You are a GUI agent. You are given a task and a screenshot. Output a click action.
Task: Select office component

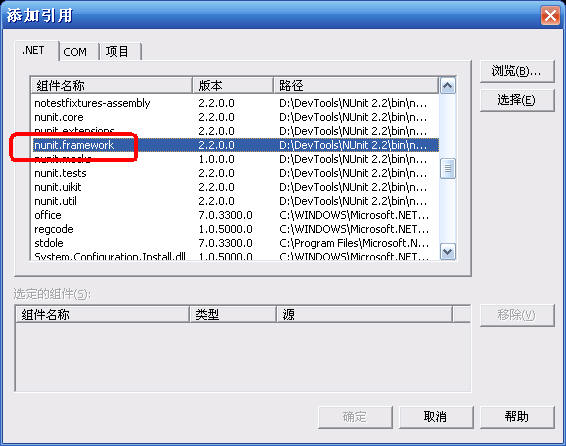235,215
